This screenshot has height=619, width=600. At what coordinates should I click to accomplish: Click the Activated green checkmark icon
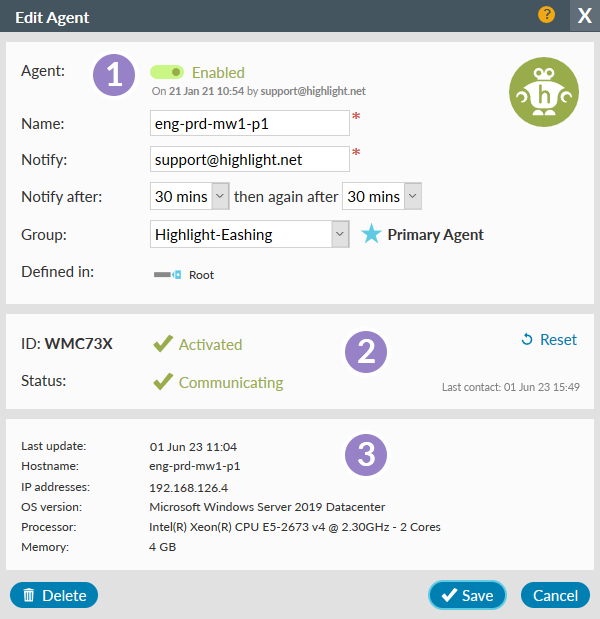[163, 344]
